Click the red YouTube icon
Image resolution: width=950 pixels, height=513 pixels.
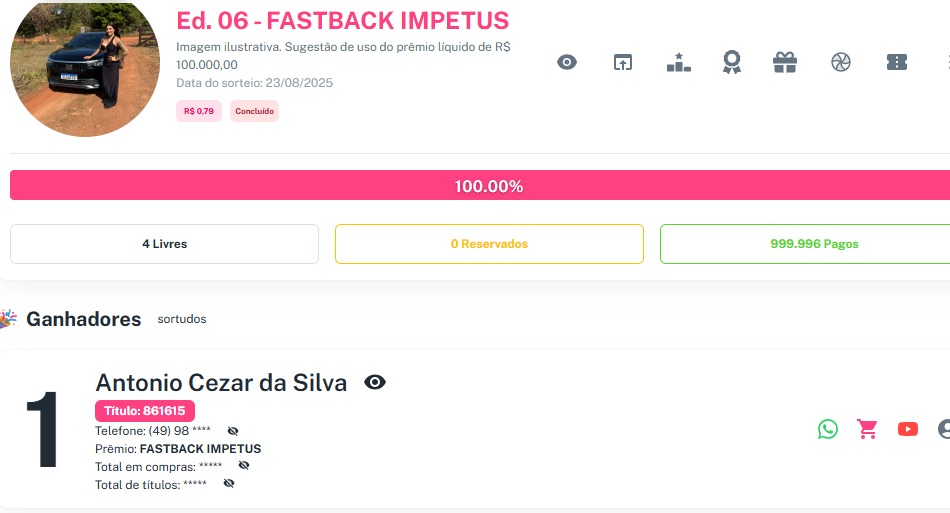908,429
